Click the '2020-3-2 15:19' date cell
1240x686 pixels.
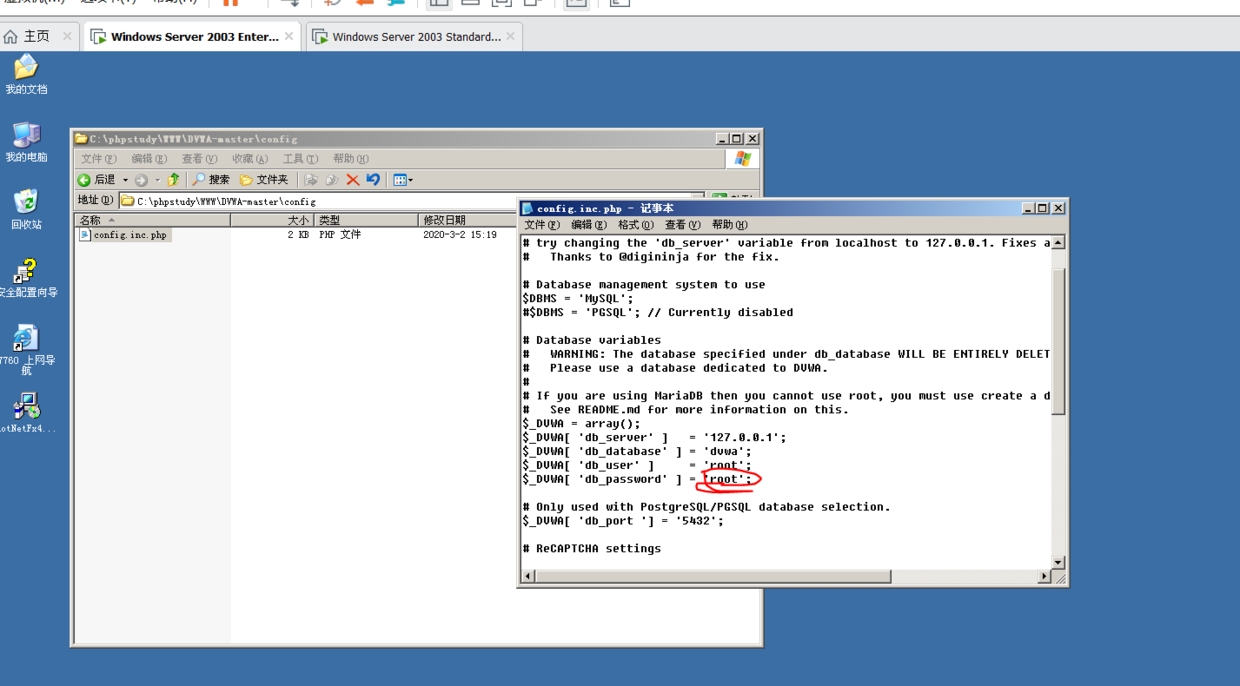[x=460, y=235]
